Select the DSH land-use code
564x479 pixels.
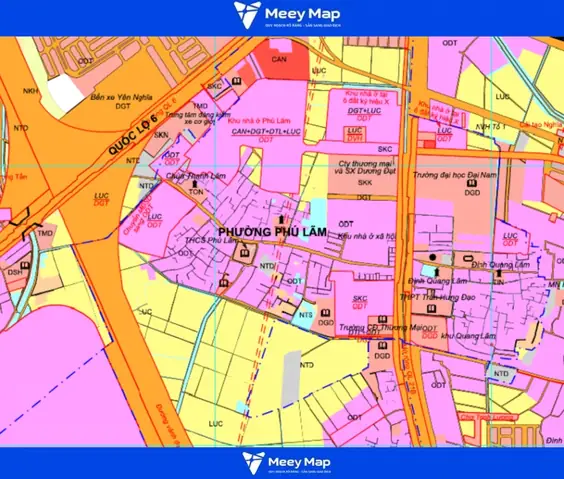15,272
